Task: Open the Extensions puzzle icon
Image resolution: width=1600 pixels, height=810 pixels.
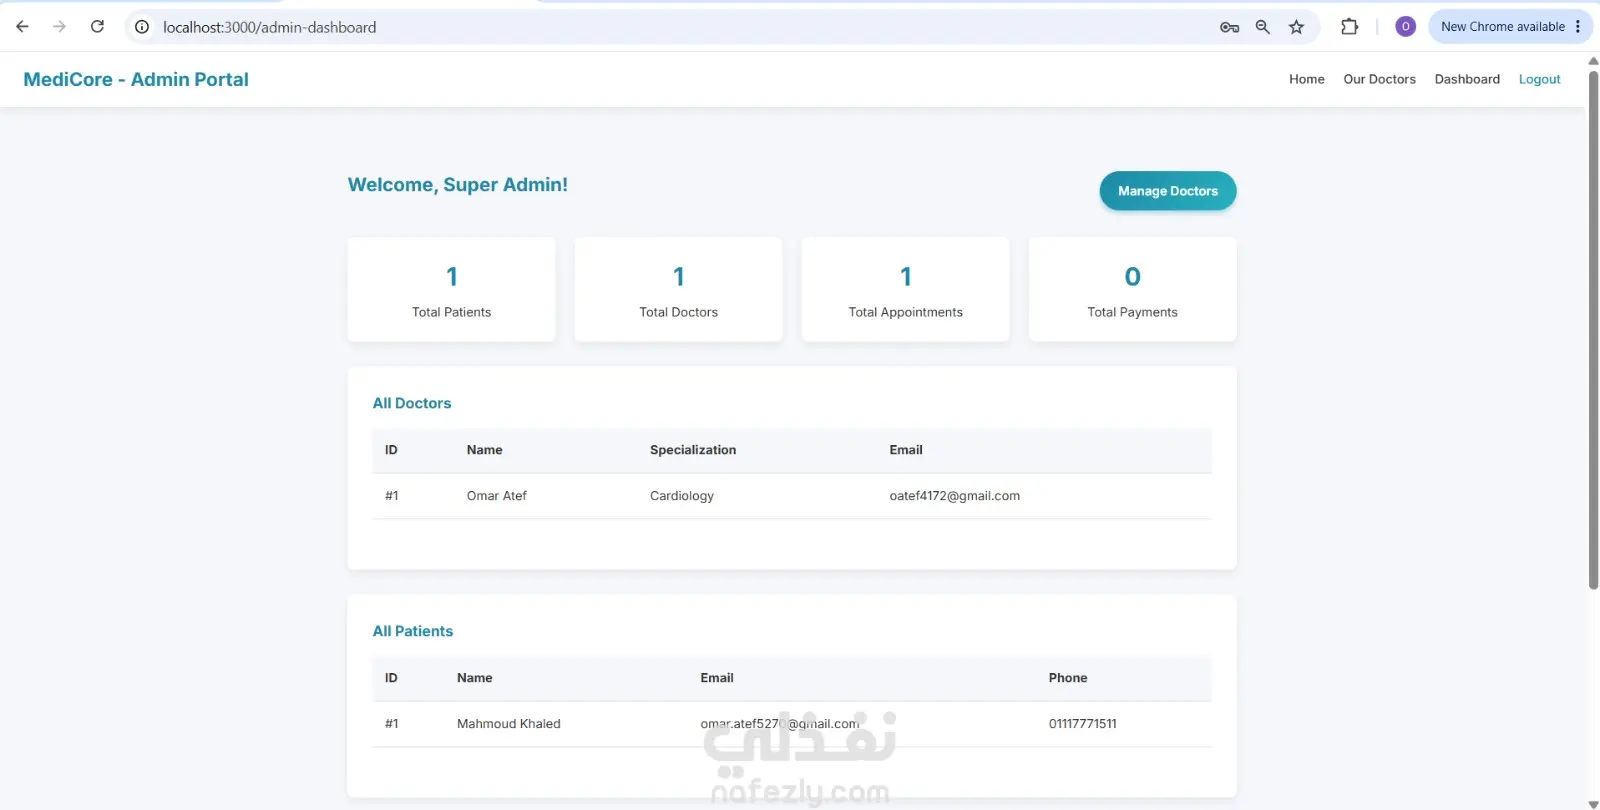Action: [x=1349, y=27]
